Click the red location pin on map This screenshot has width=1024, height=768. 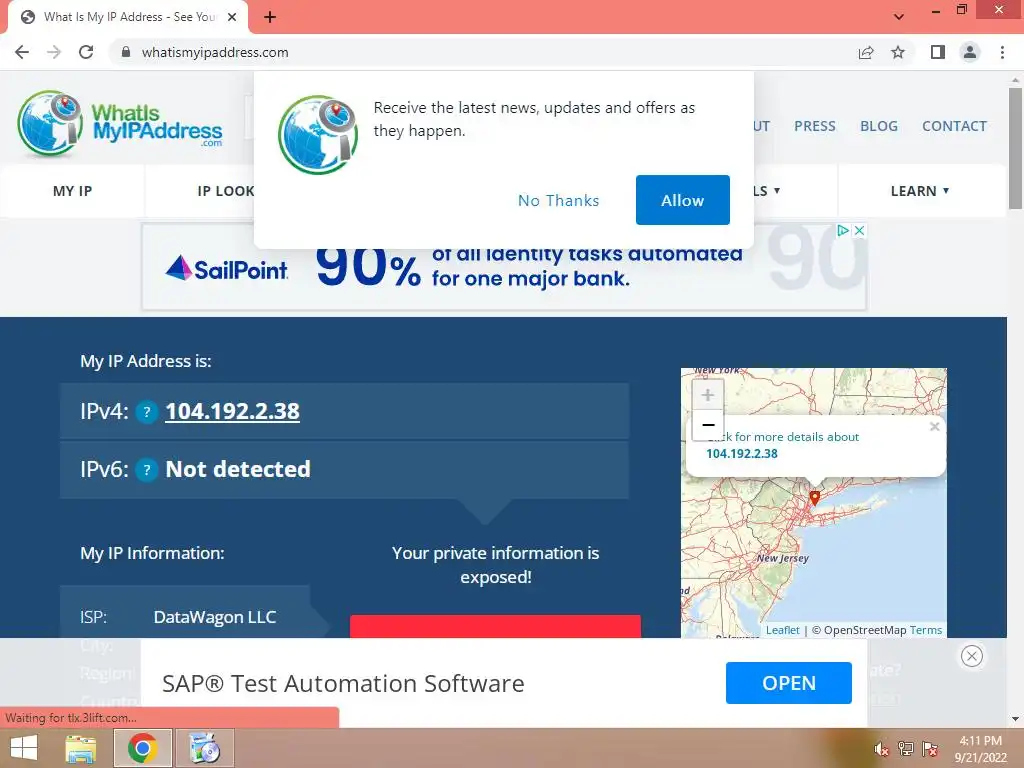coord(814,498)
